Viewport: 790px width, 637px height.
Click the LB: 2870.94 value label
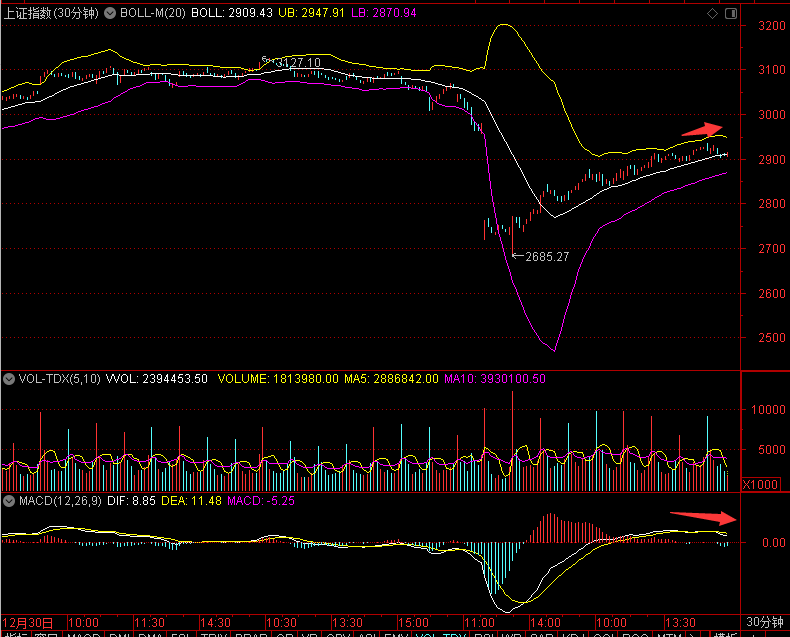pos(383,13)
